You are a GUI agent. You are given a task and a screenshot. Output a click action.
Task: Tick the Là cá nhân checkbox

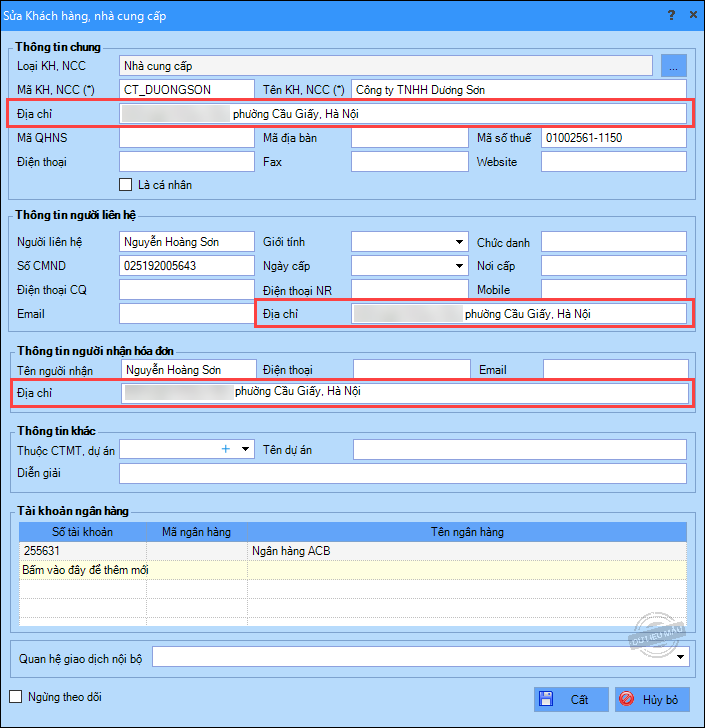tap(125, 185)
